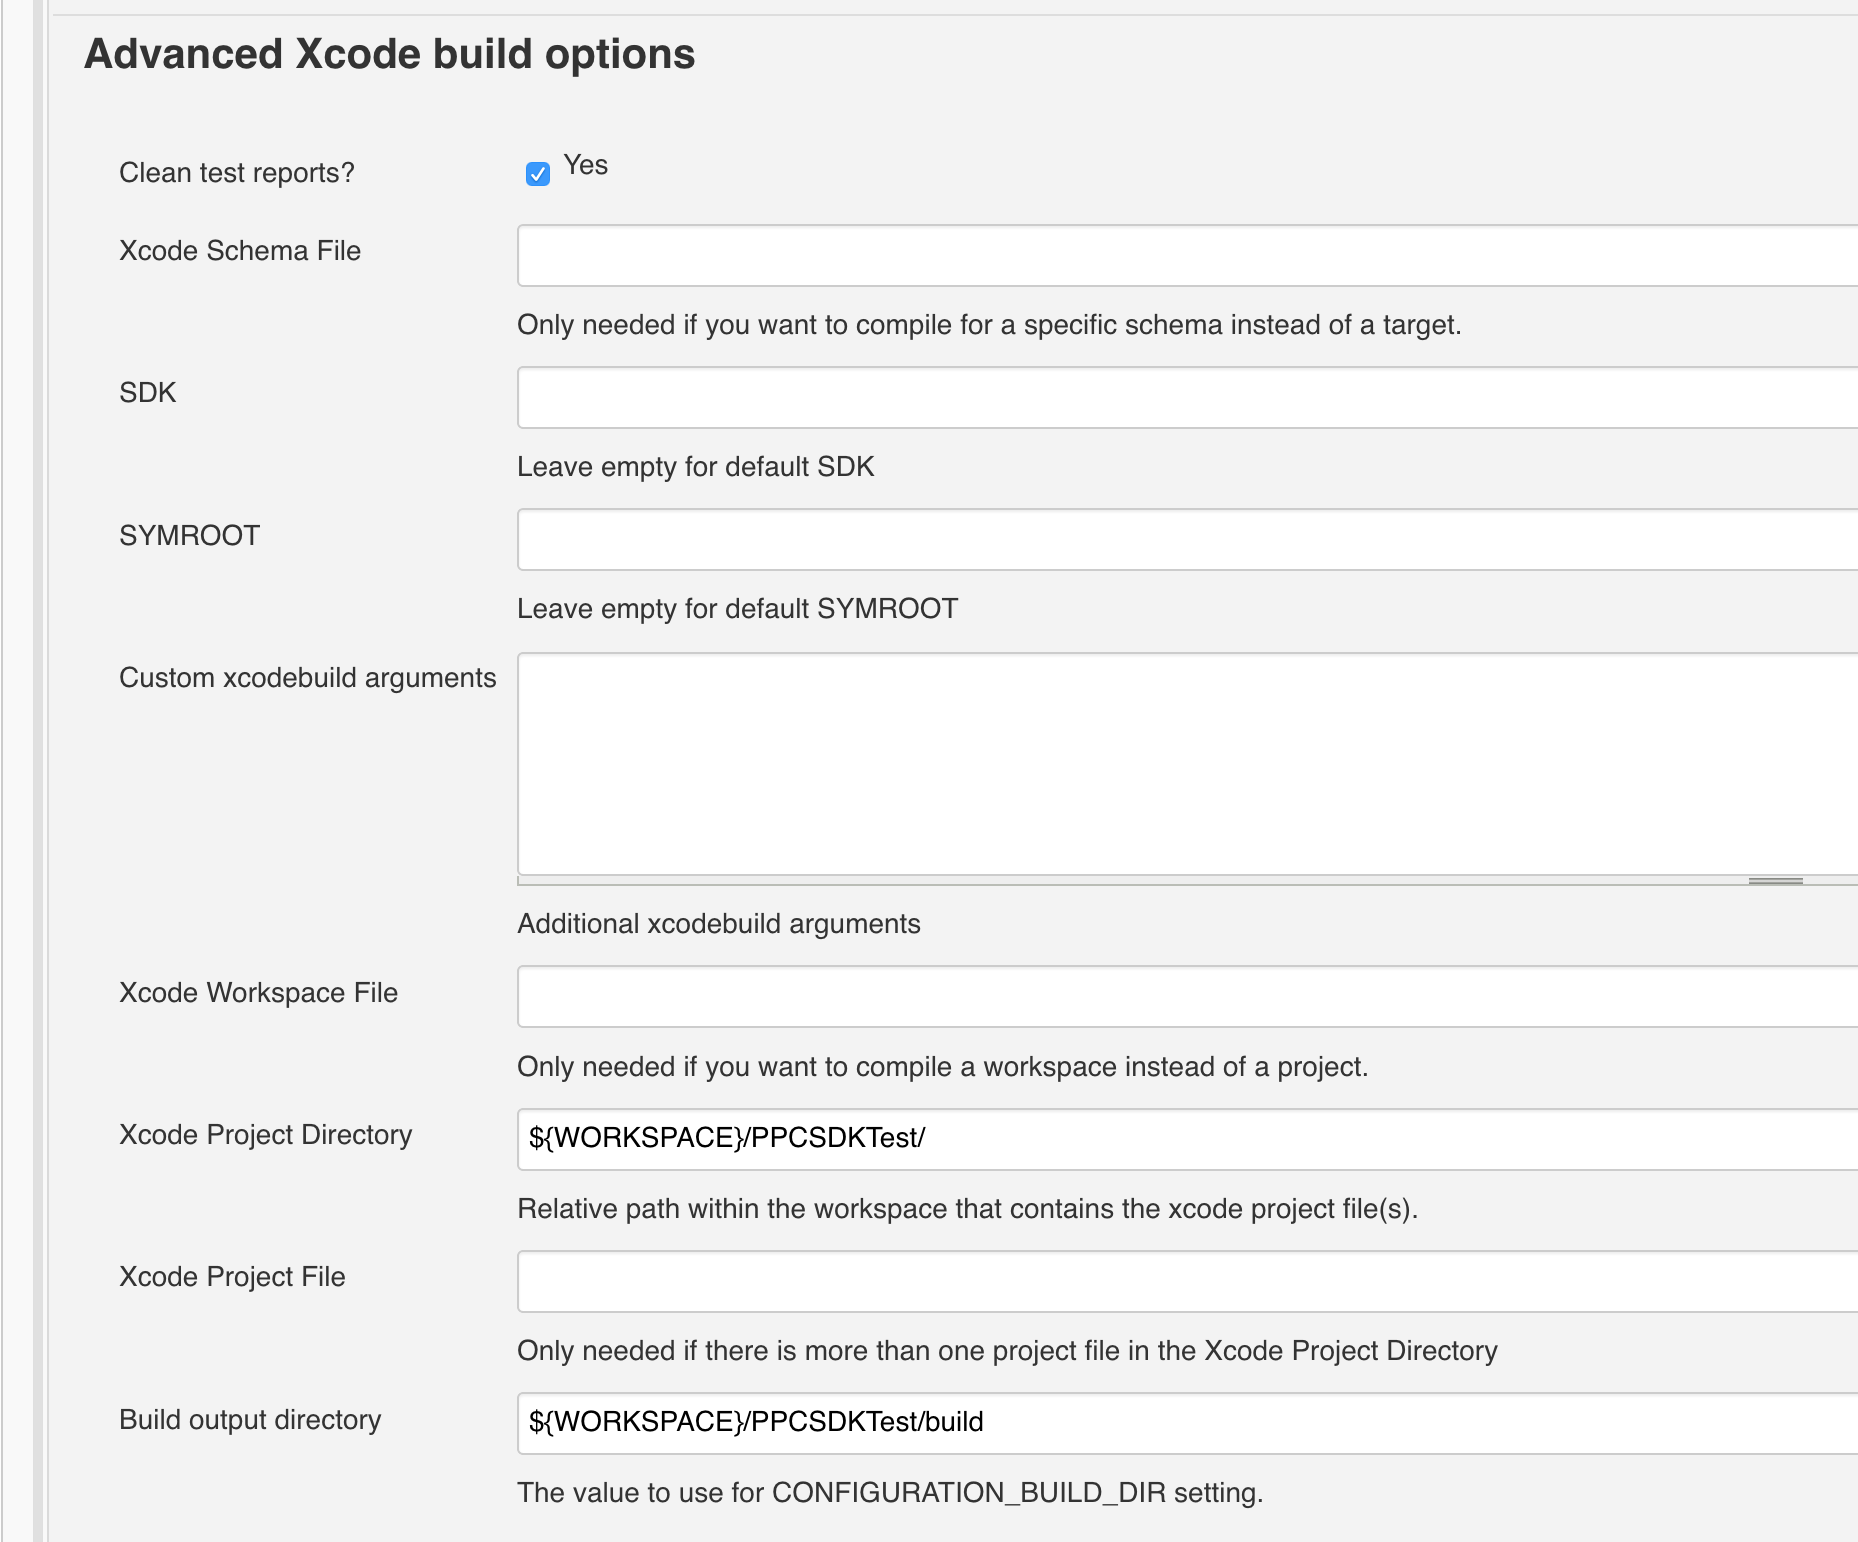1858x1542 pixels.
Task: Select the SYMROOT input box
Action: [1185, 540]
